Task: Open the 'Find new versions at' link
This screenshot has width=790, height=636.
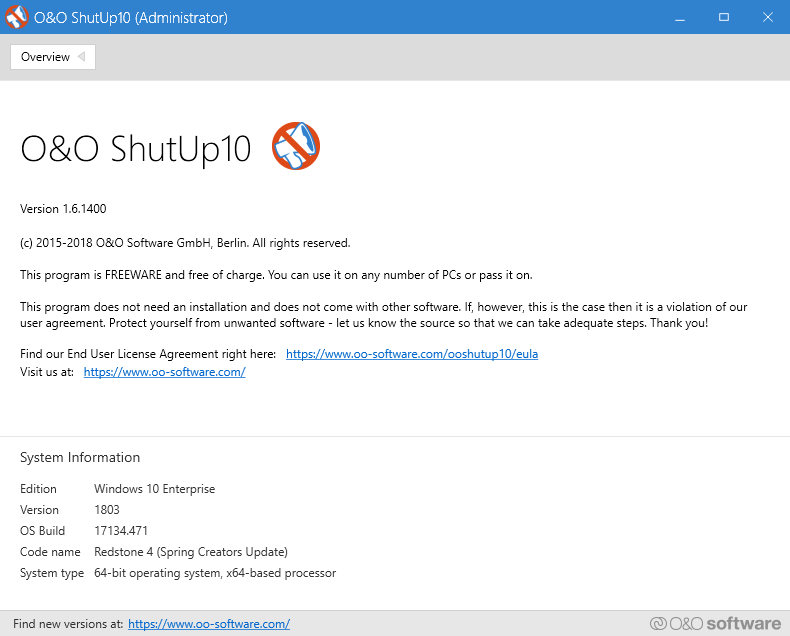Action: [x=209, y=624]
